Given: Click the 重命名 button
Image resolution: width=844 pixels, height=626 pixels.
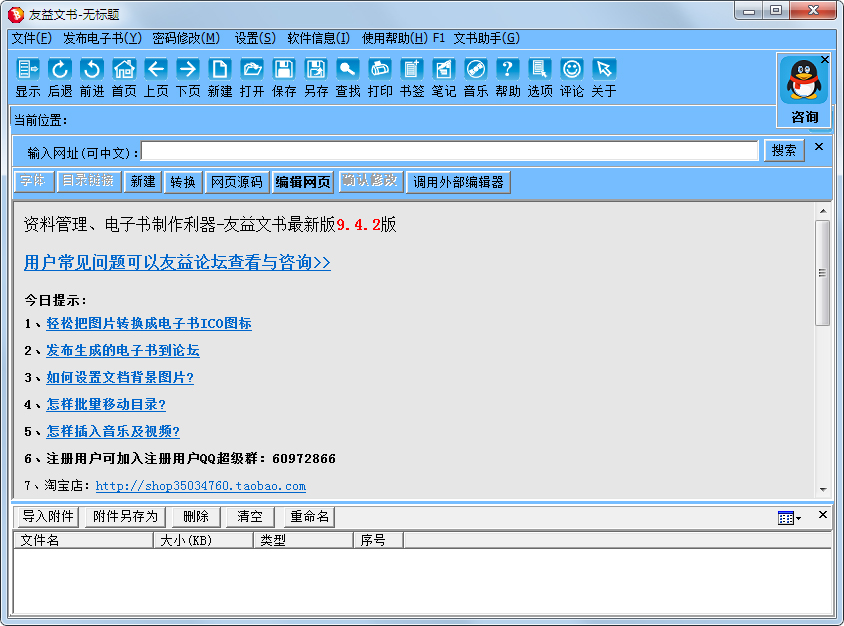Looking at the screenshot, I should click(x=310, y=517).
